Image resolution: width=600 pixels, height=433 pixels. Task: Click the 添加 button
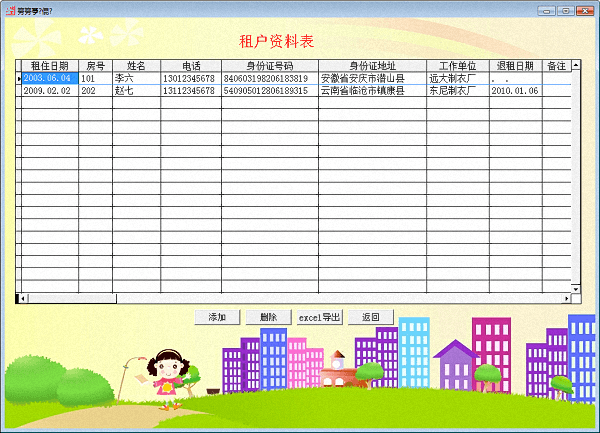[x=217, y=317]
